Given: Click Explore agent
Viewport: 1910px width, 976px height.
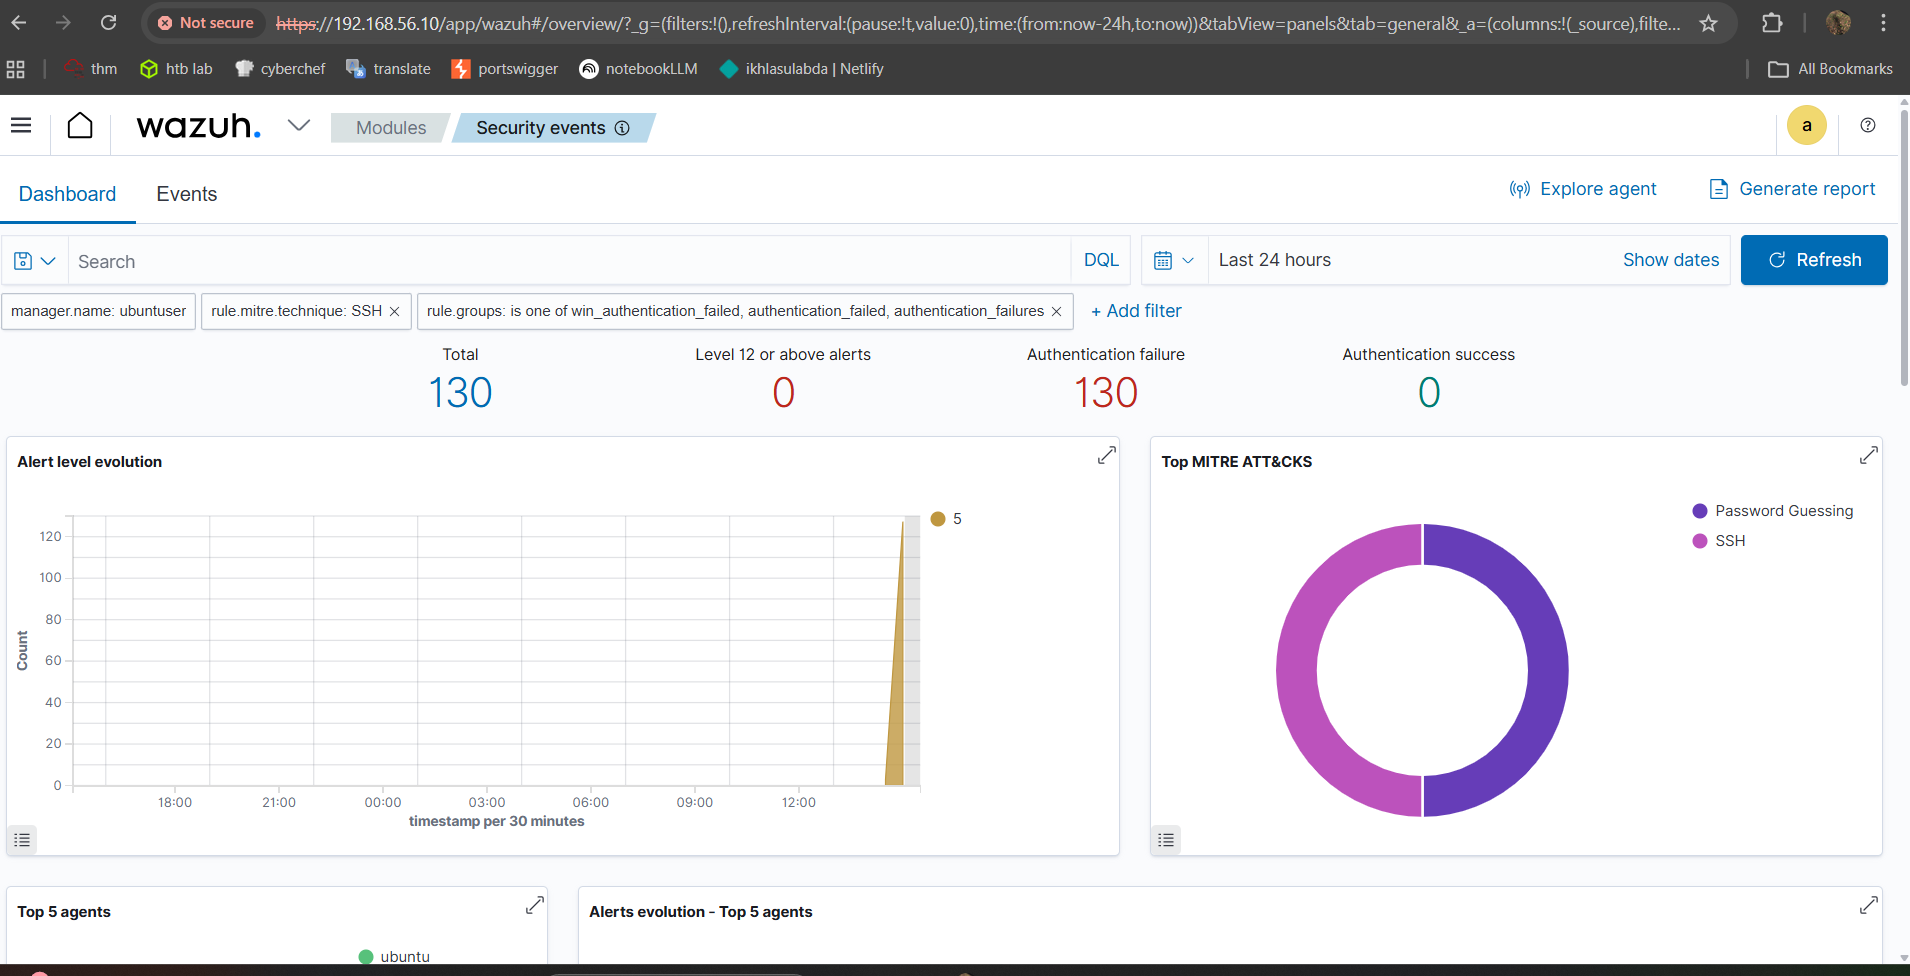Looking at the screenshot, I should point(1583,189).
